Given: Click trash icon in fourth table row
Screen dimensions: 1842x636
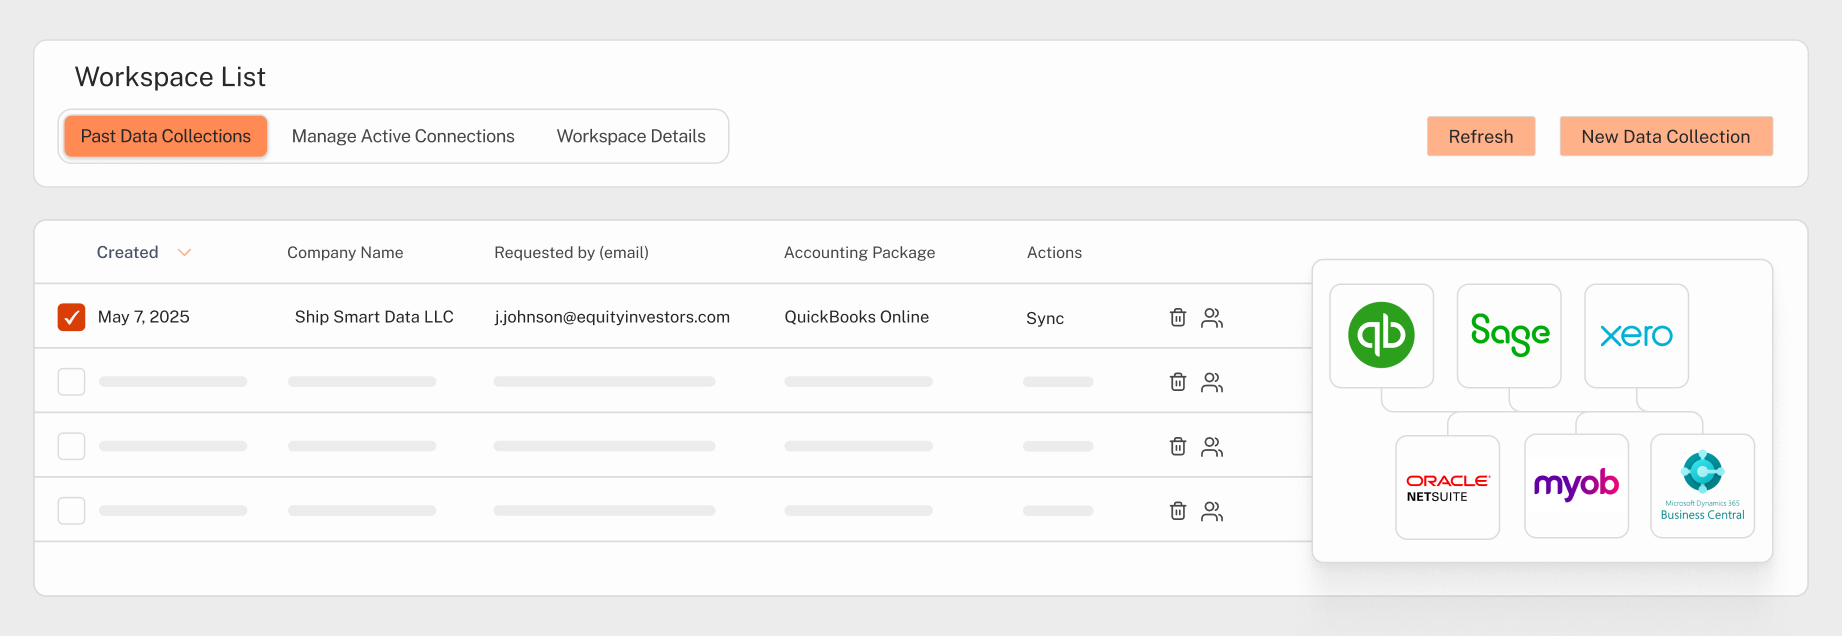Looking at the screenshot, I should (1178, 511).
